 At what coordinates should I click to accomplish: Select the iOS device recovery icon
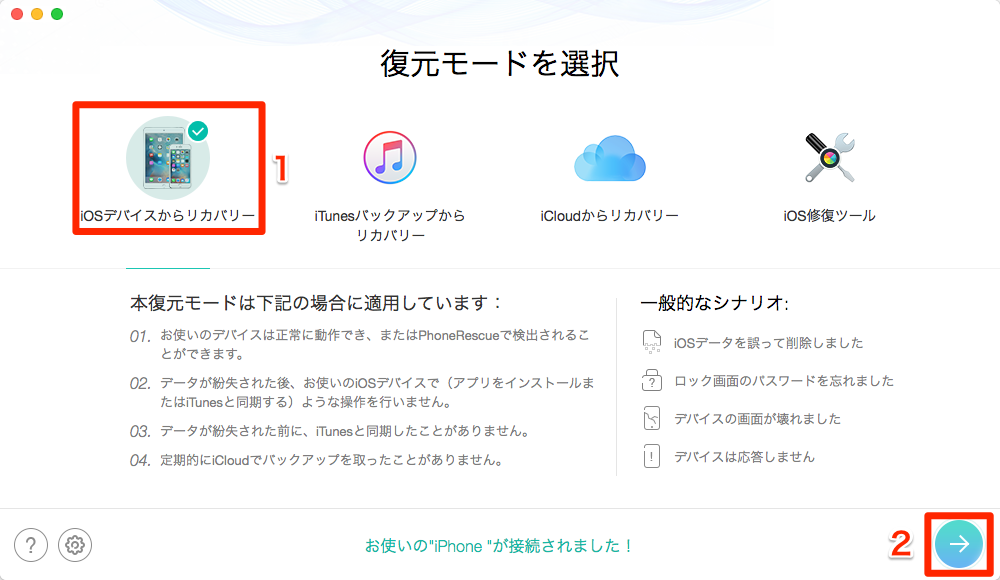pyautogui.click(x=168, y=158)
